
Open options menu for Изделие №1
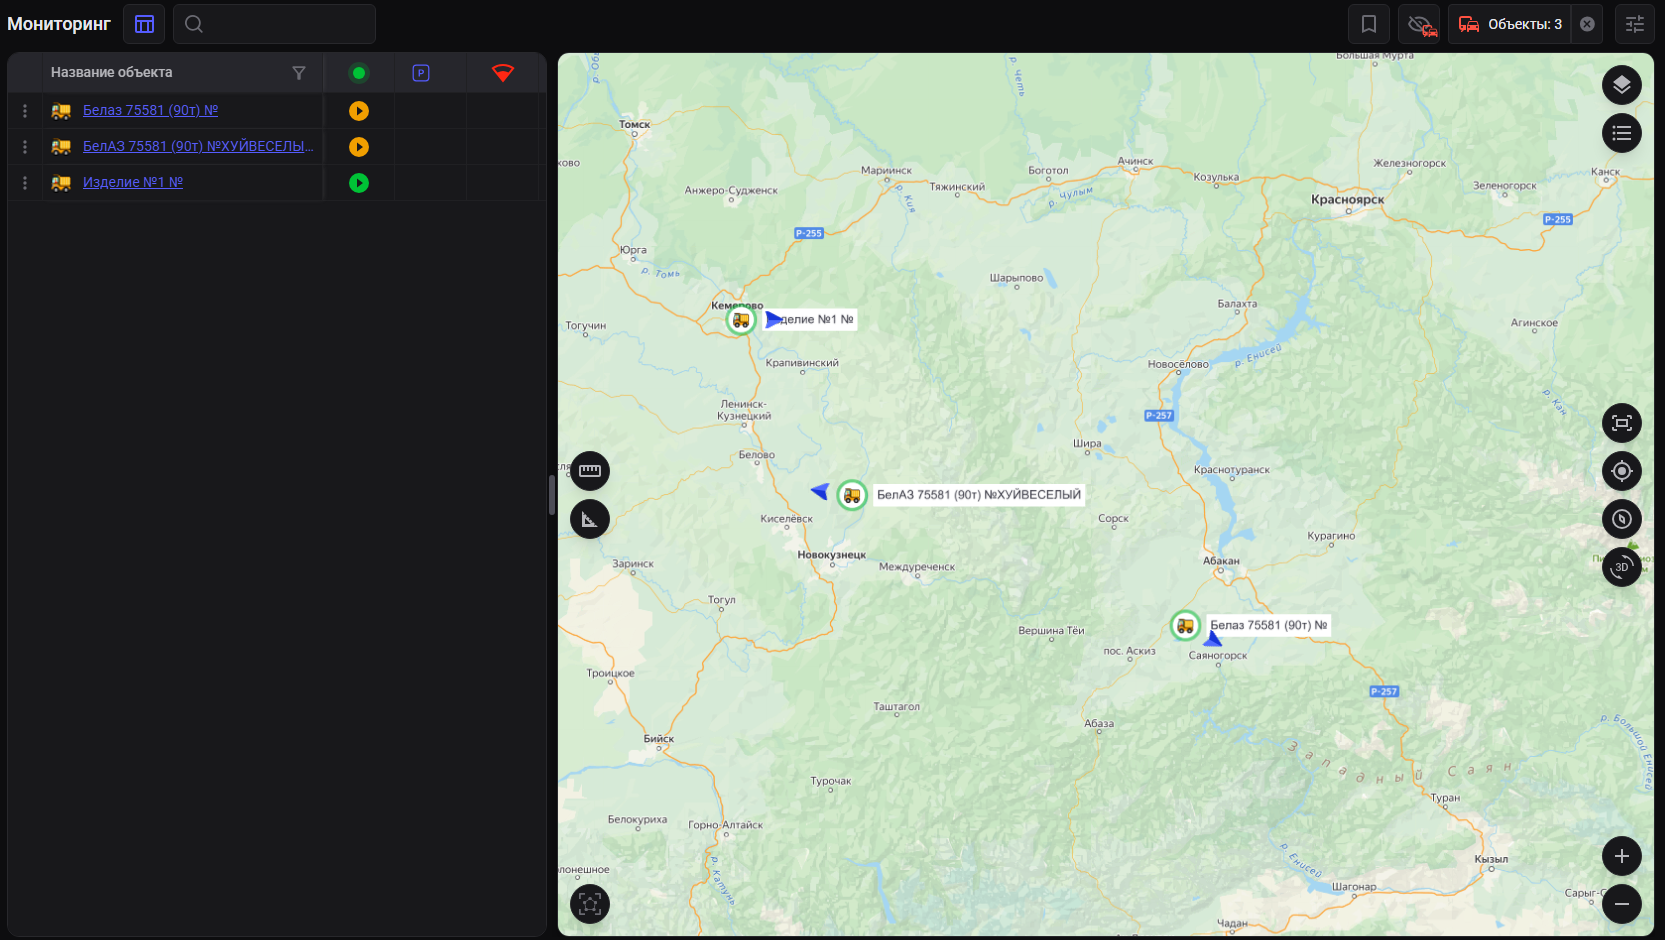point(25,183)
